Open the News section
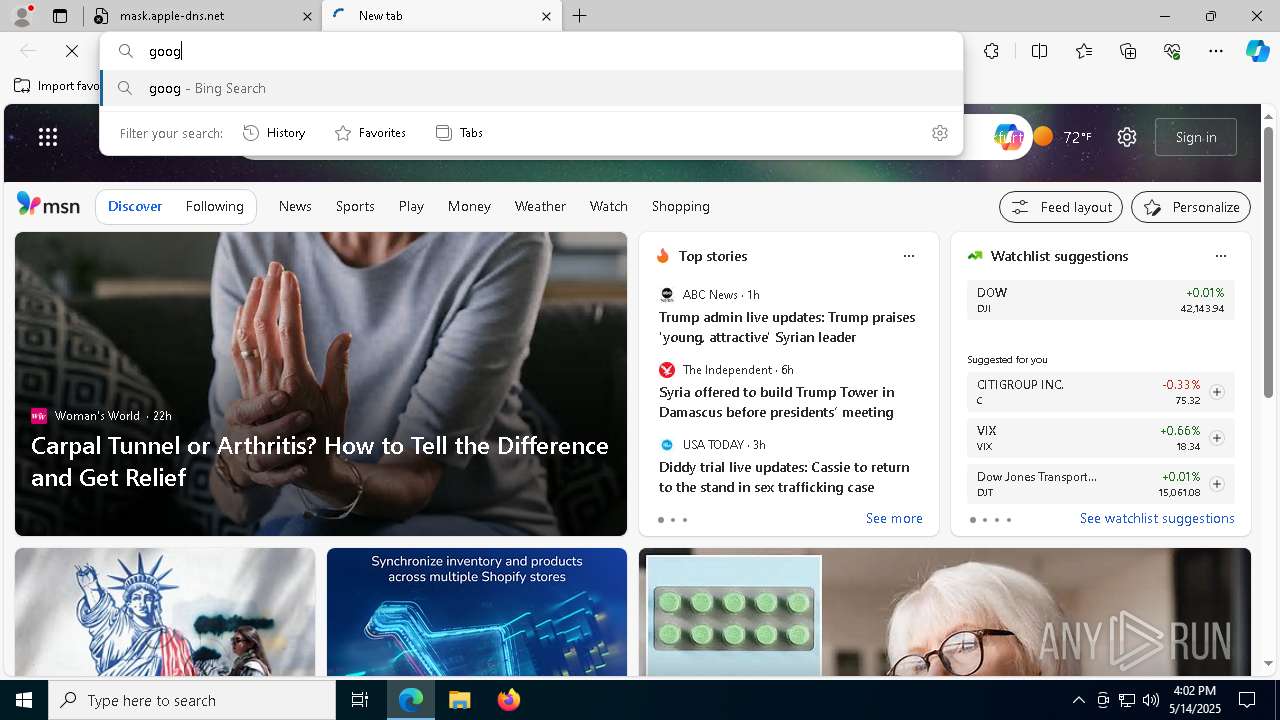 (295, 206)
